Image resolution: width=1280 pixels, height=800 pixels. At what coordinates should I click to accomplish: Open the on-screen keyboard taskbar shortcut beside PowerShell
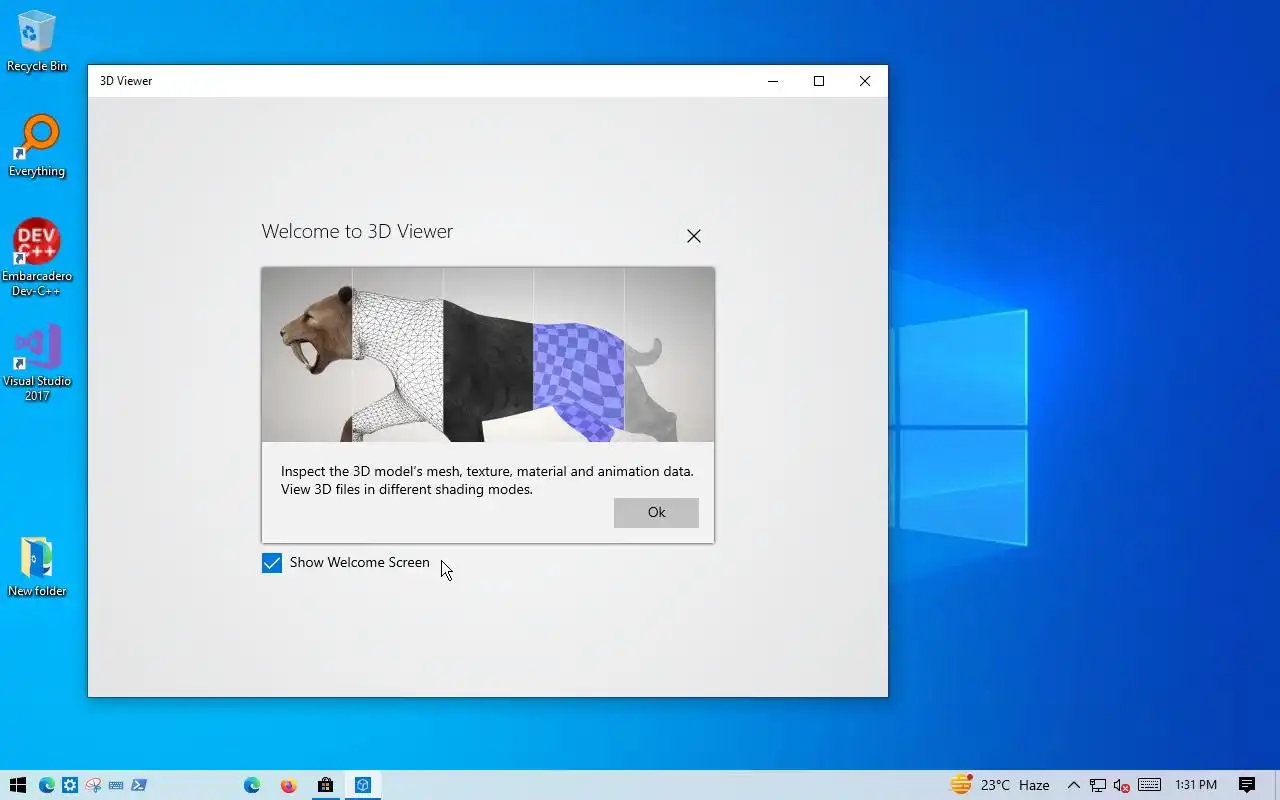[x=116, y=785]
